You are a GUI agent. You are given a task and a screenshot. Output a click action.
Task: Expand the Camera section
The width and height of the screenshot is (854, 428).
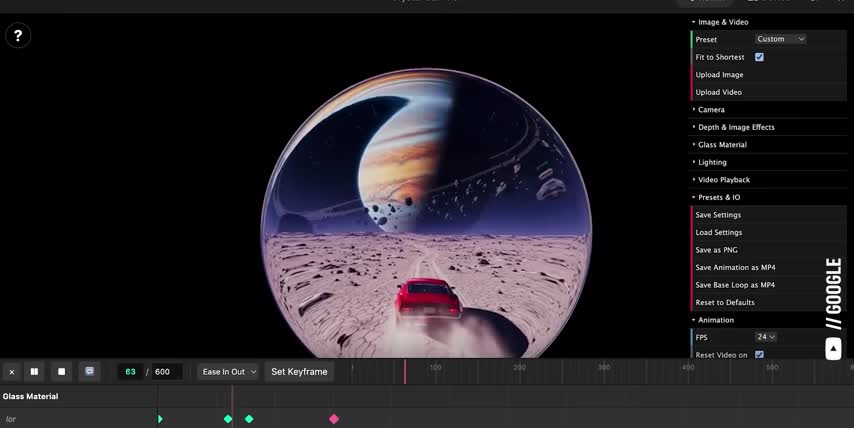(x=711, y=109)
